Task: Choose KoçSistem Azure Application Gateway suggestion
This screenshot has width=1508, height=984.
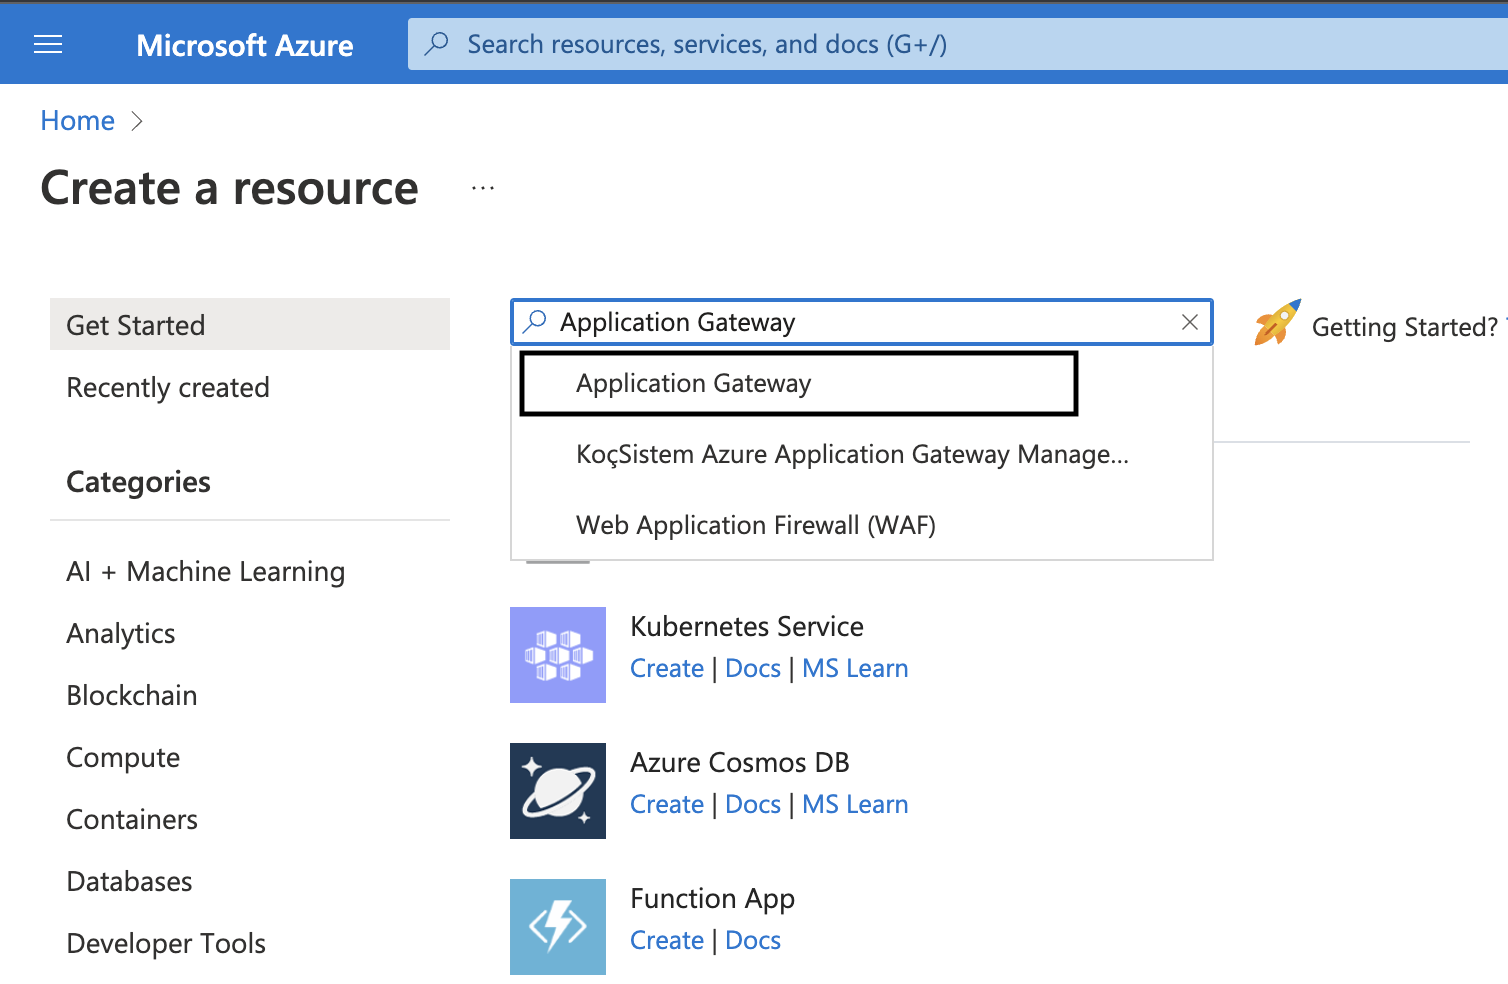Action: click(851, 455)
